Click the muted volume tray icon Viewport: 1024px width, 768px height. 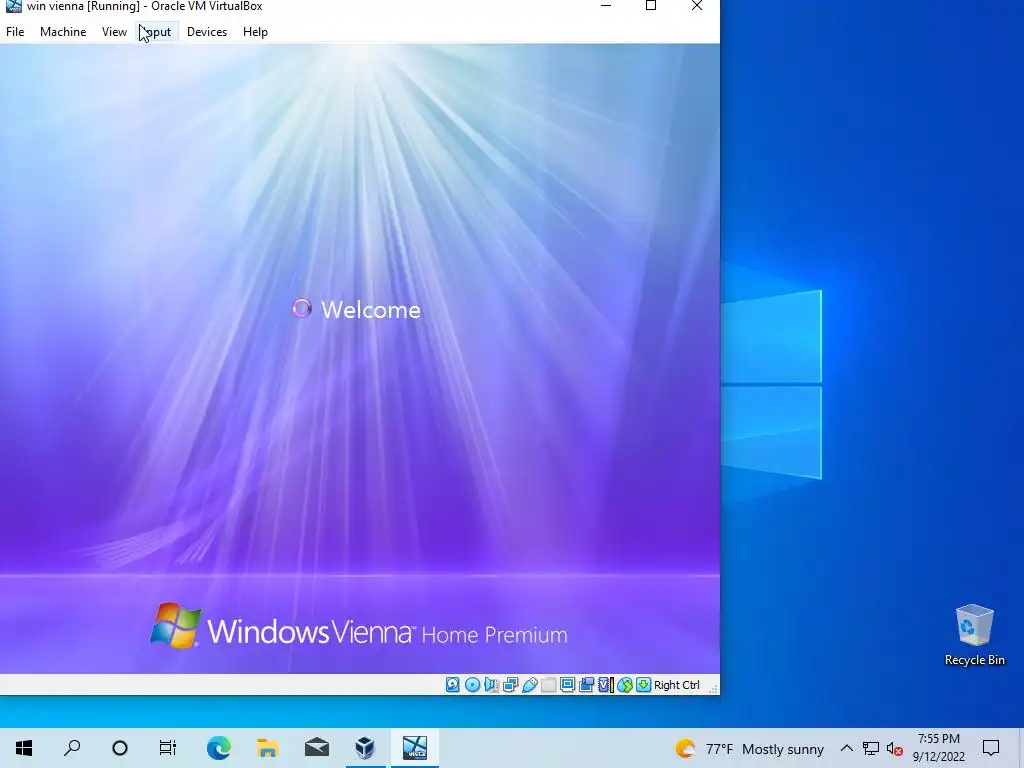895,749
